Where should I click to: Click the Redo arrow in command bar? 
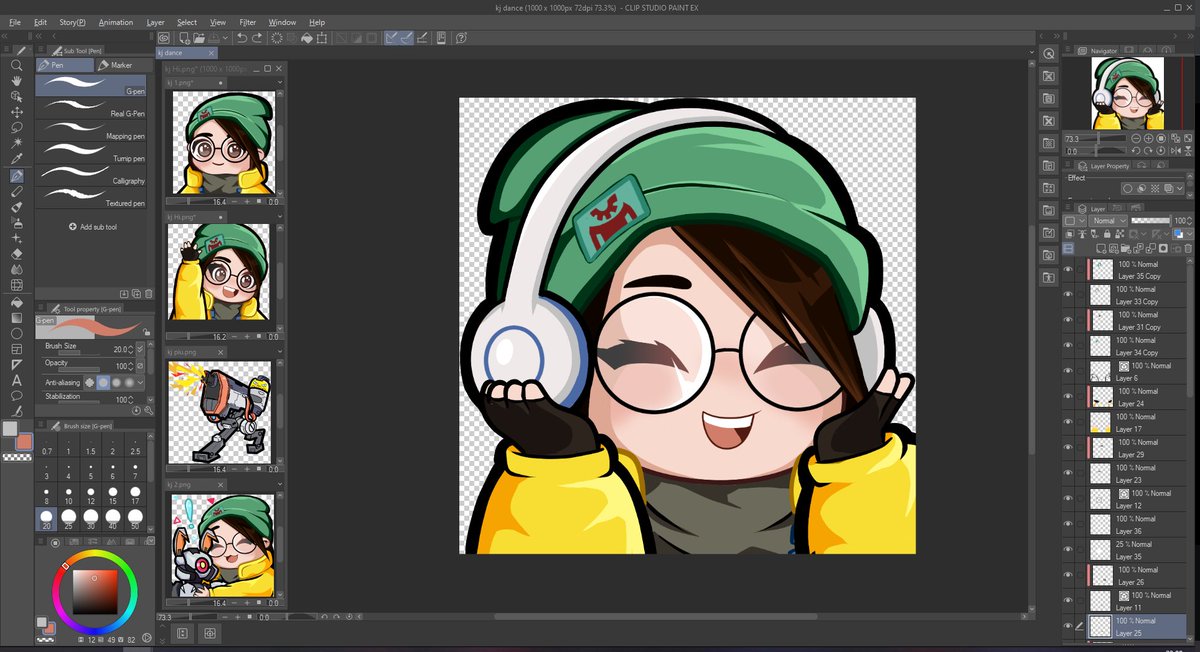(258, 38)
